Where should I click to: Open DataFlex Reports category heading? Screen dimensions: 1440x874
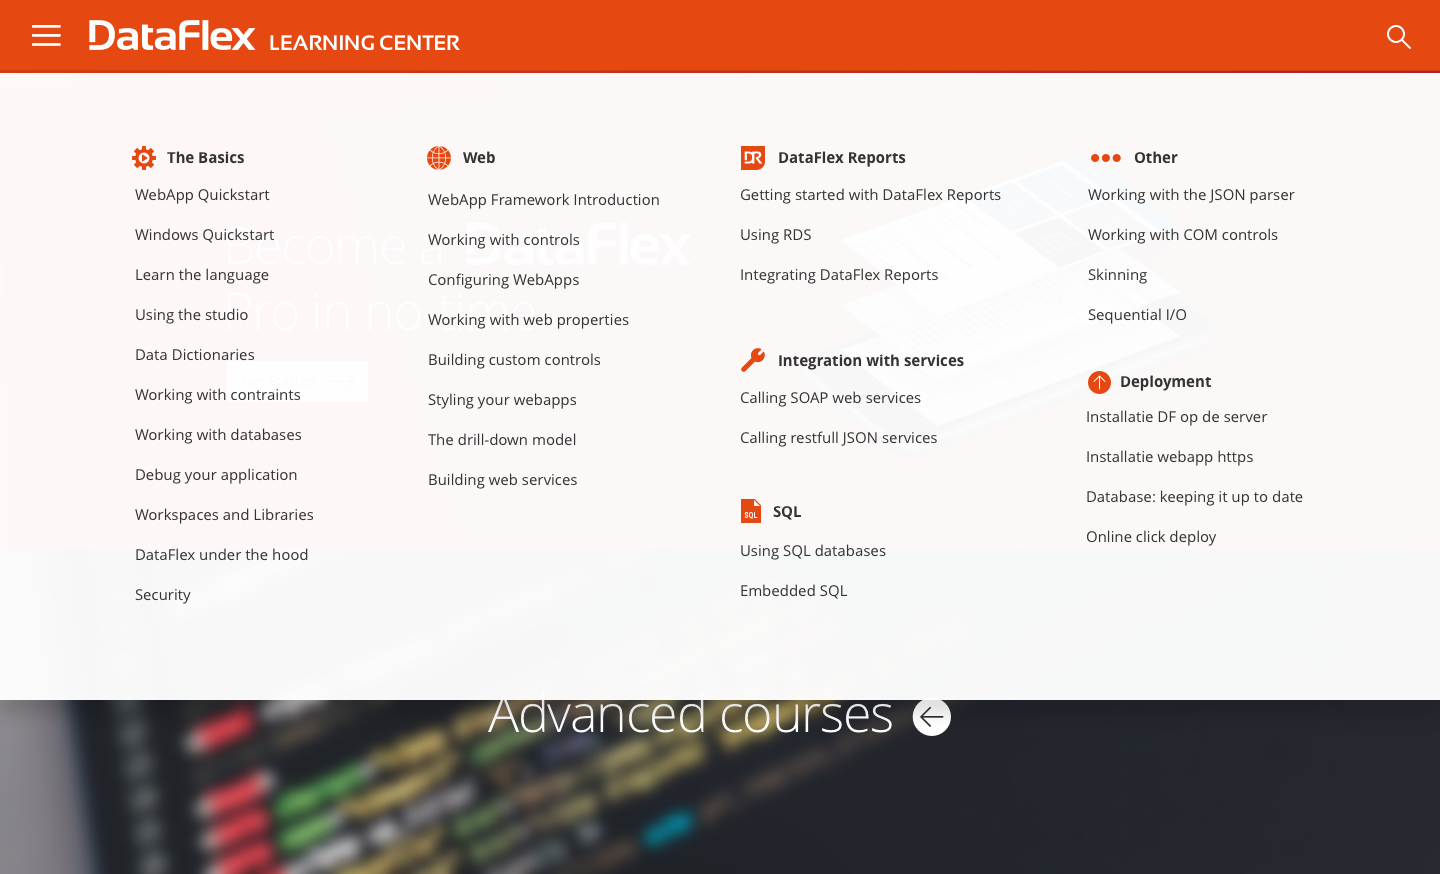coord(842,158)
